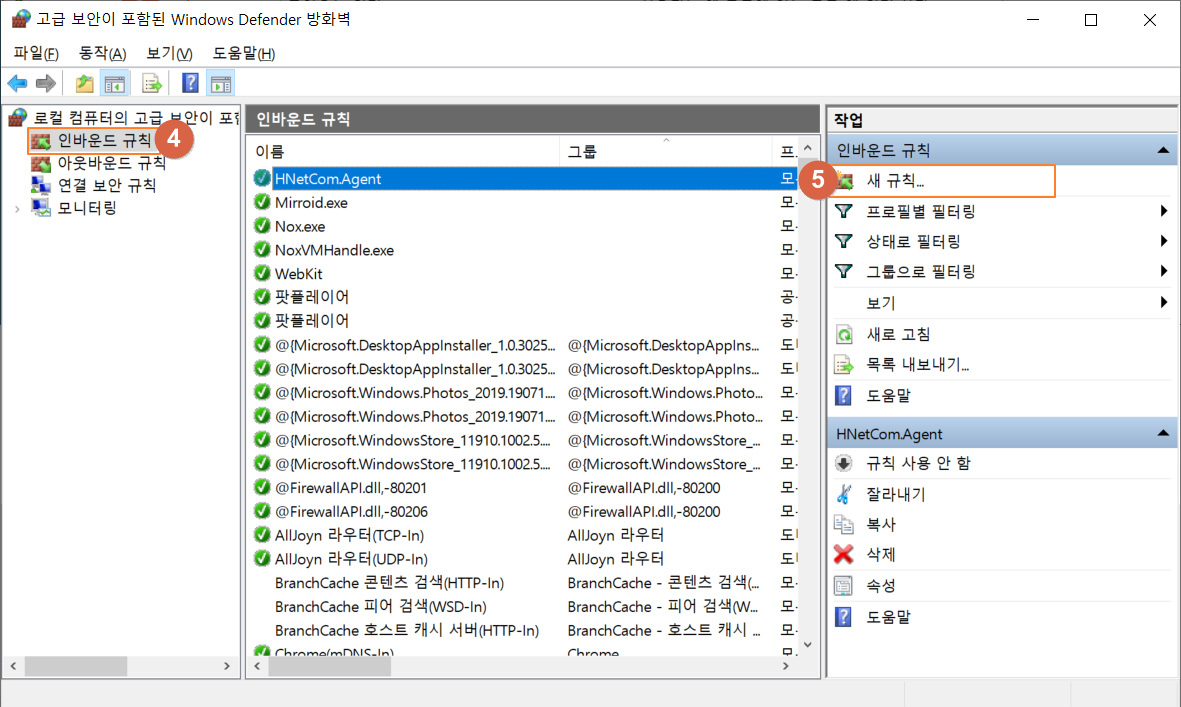Click the 새 규칙 icon in actions pane
The height and width of the screenshot is (707, 1181).
point(845,181)
